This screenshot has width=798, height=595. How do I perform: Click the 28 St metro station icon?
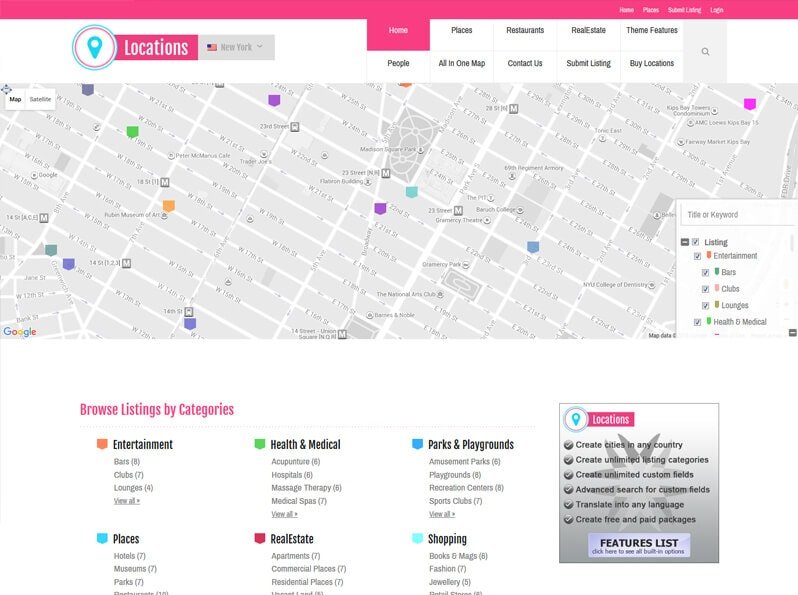point(514,108)
